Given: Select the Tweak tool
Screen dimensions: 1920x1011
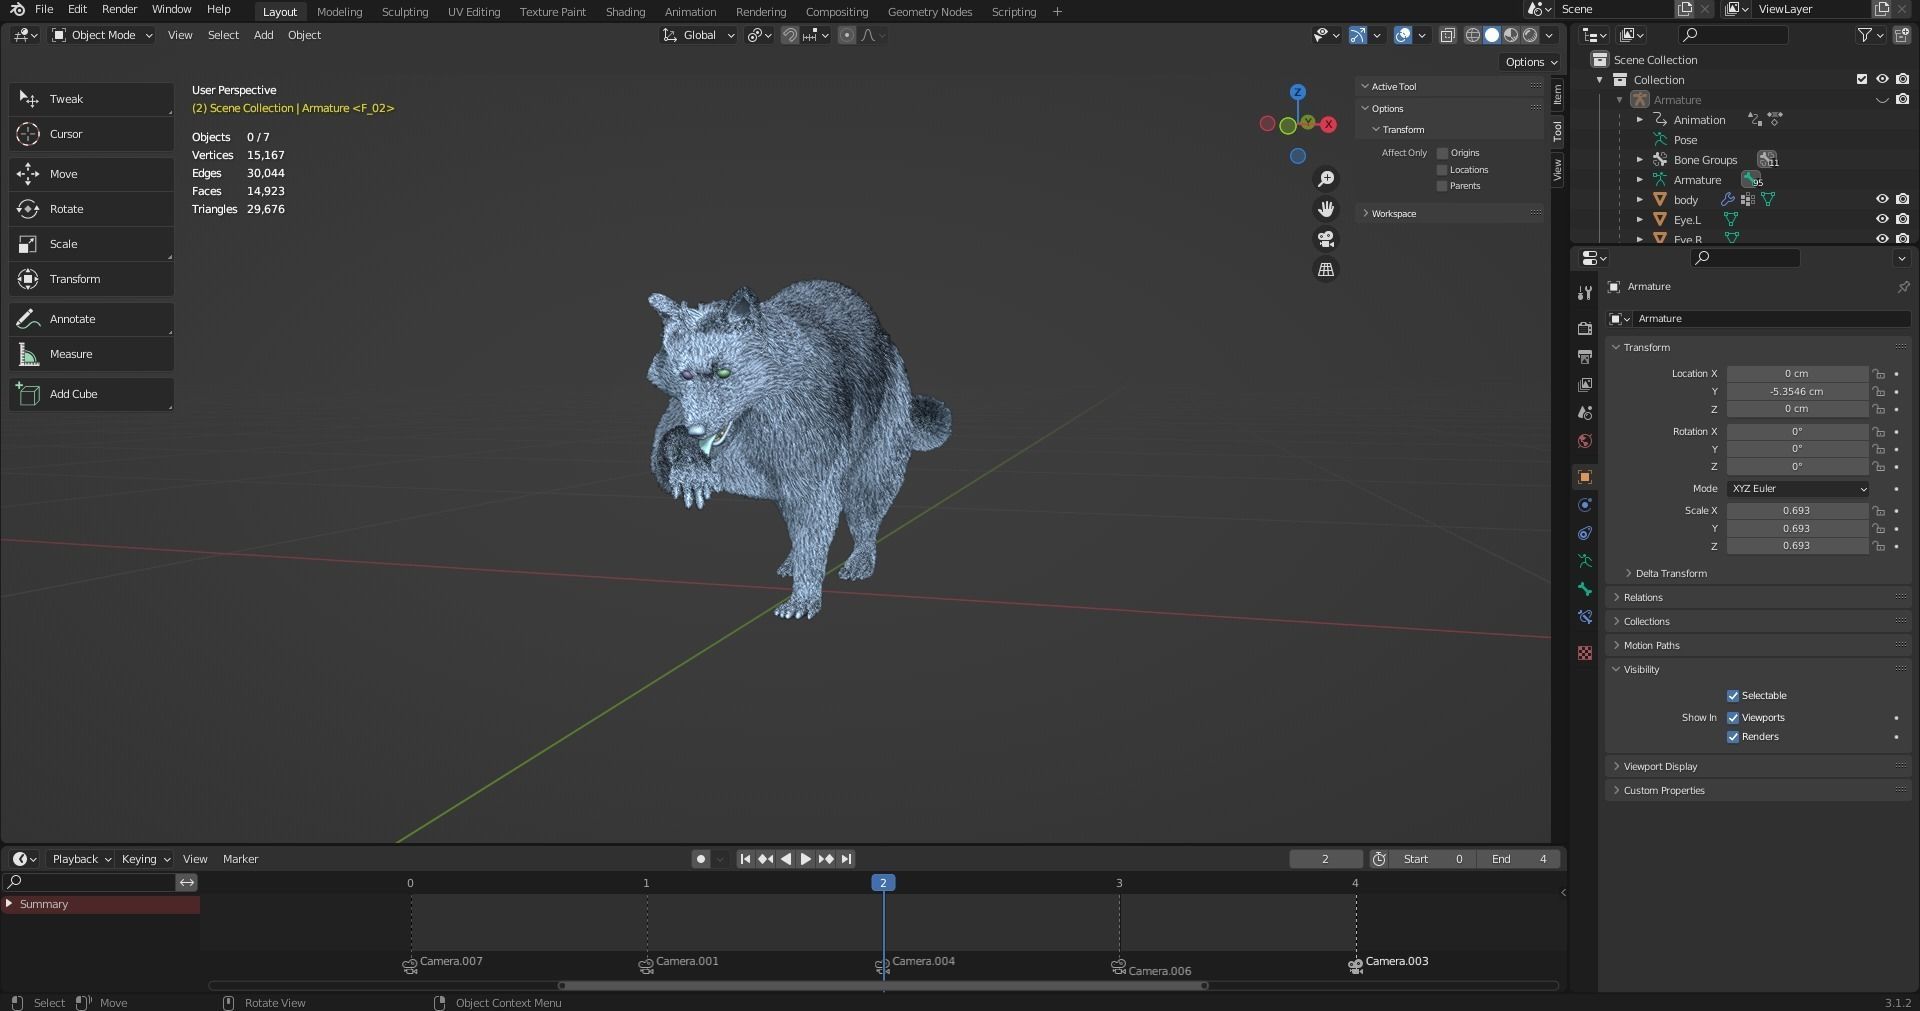Looking at the screenshot, I should pyautogui.click(x=91, y=99).
